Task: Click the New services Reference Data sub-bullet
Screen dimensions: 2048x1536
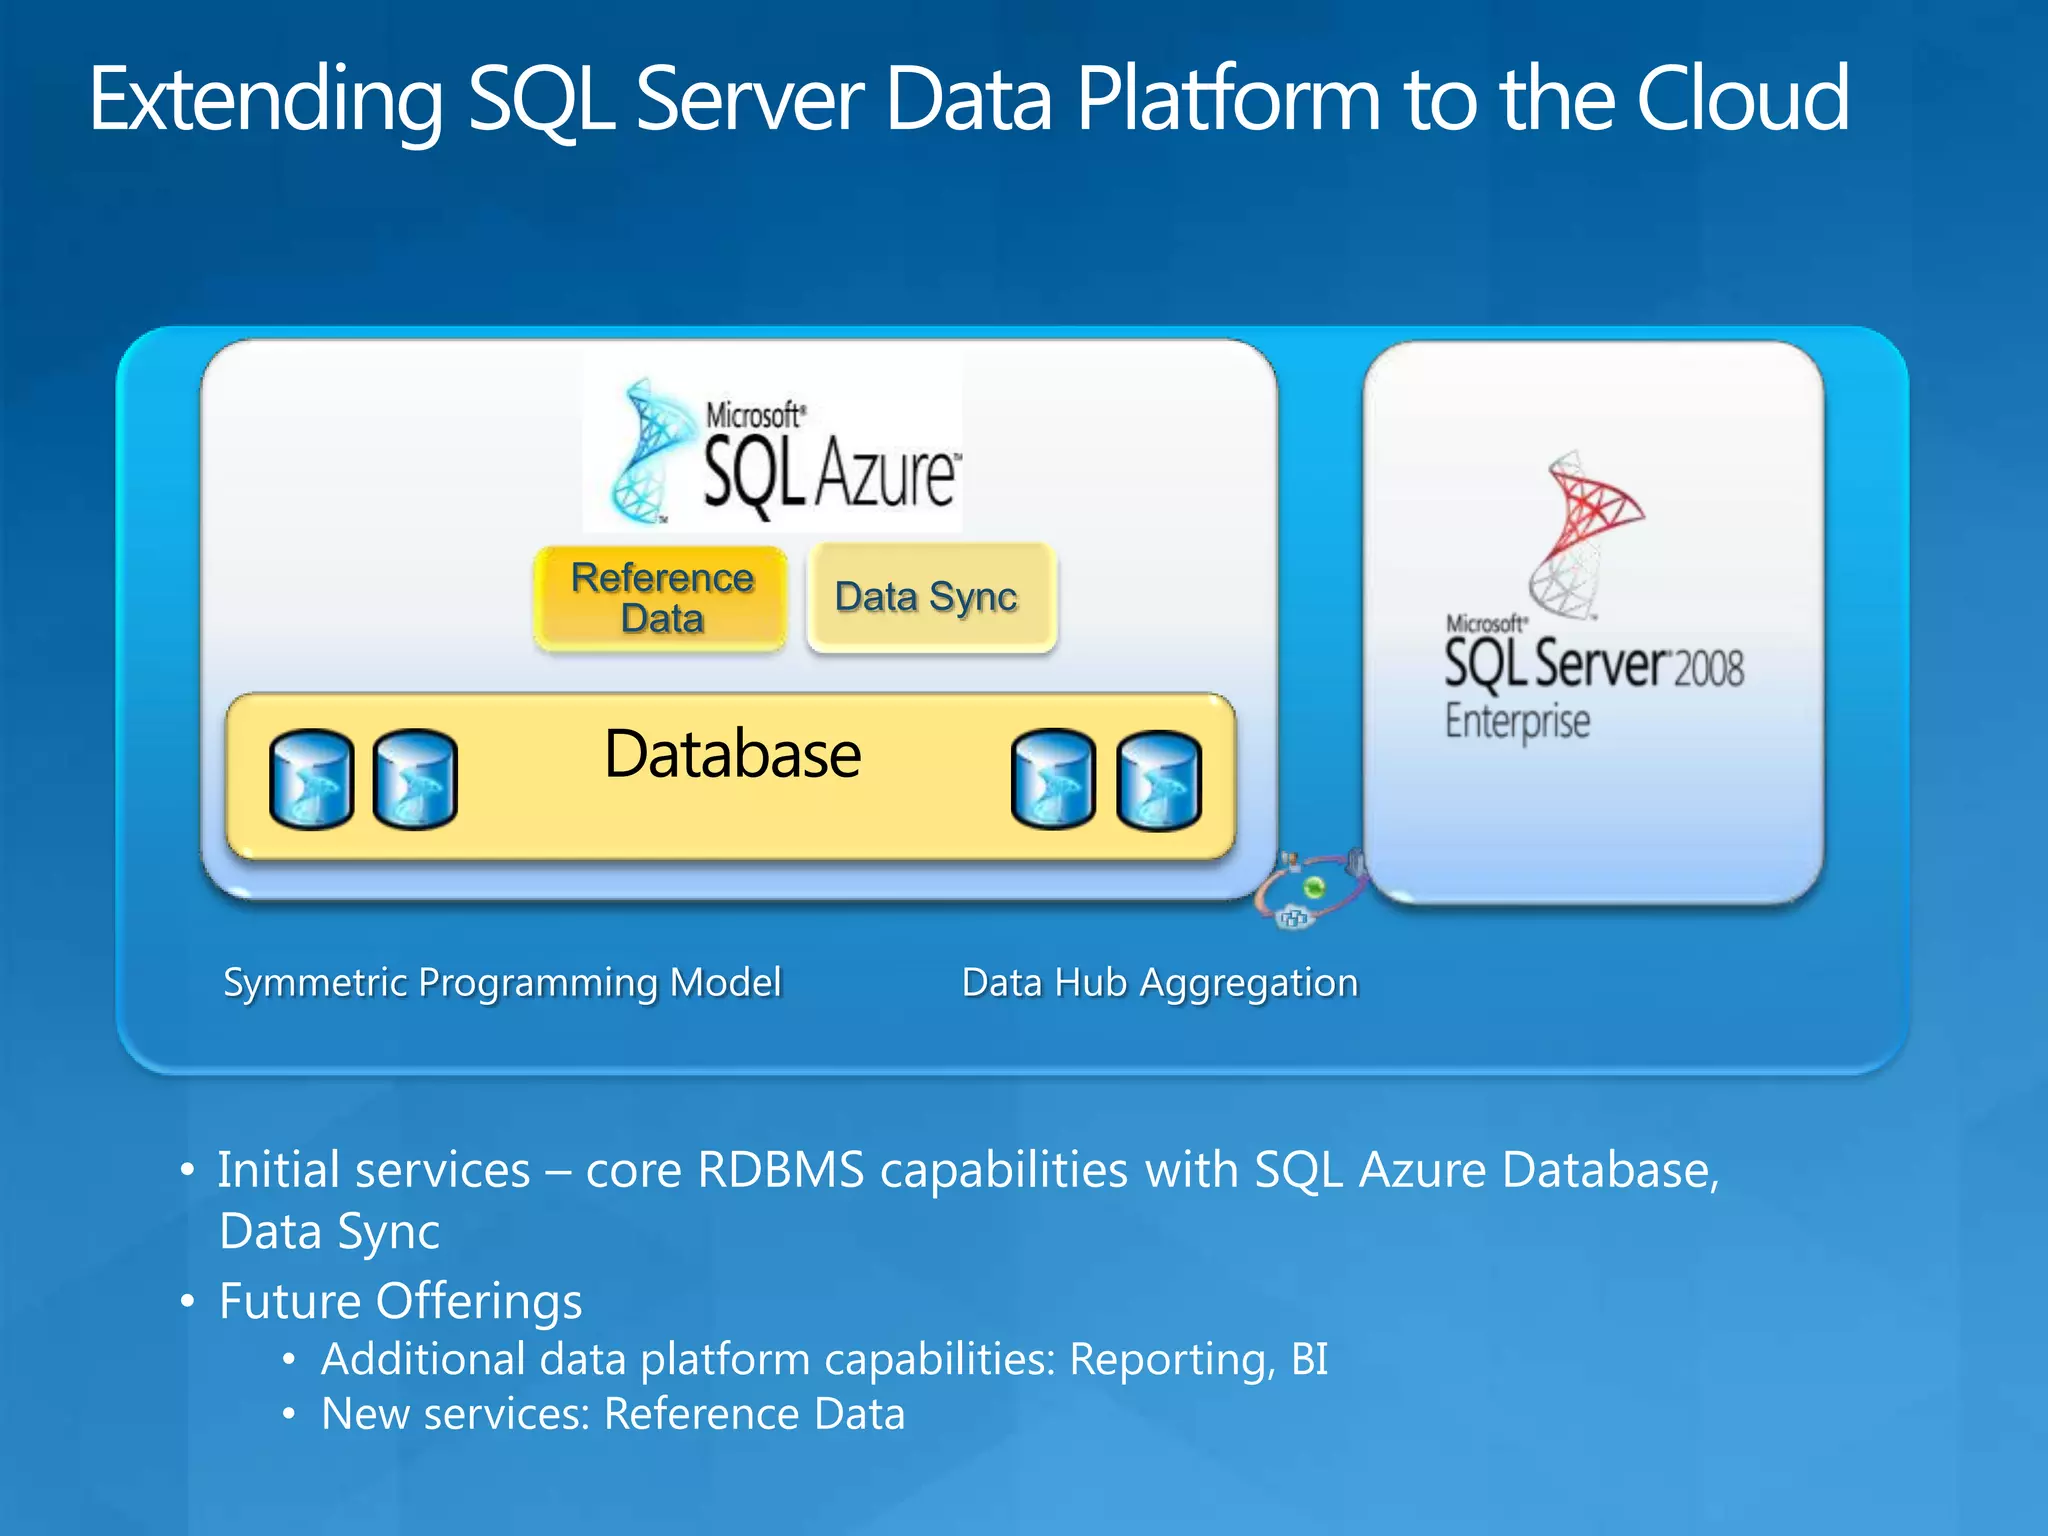Action: tap(612, 1414)
